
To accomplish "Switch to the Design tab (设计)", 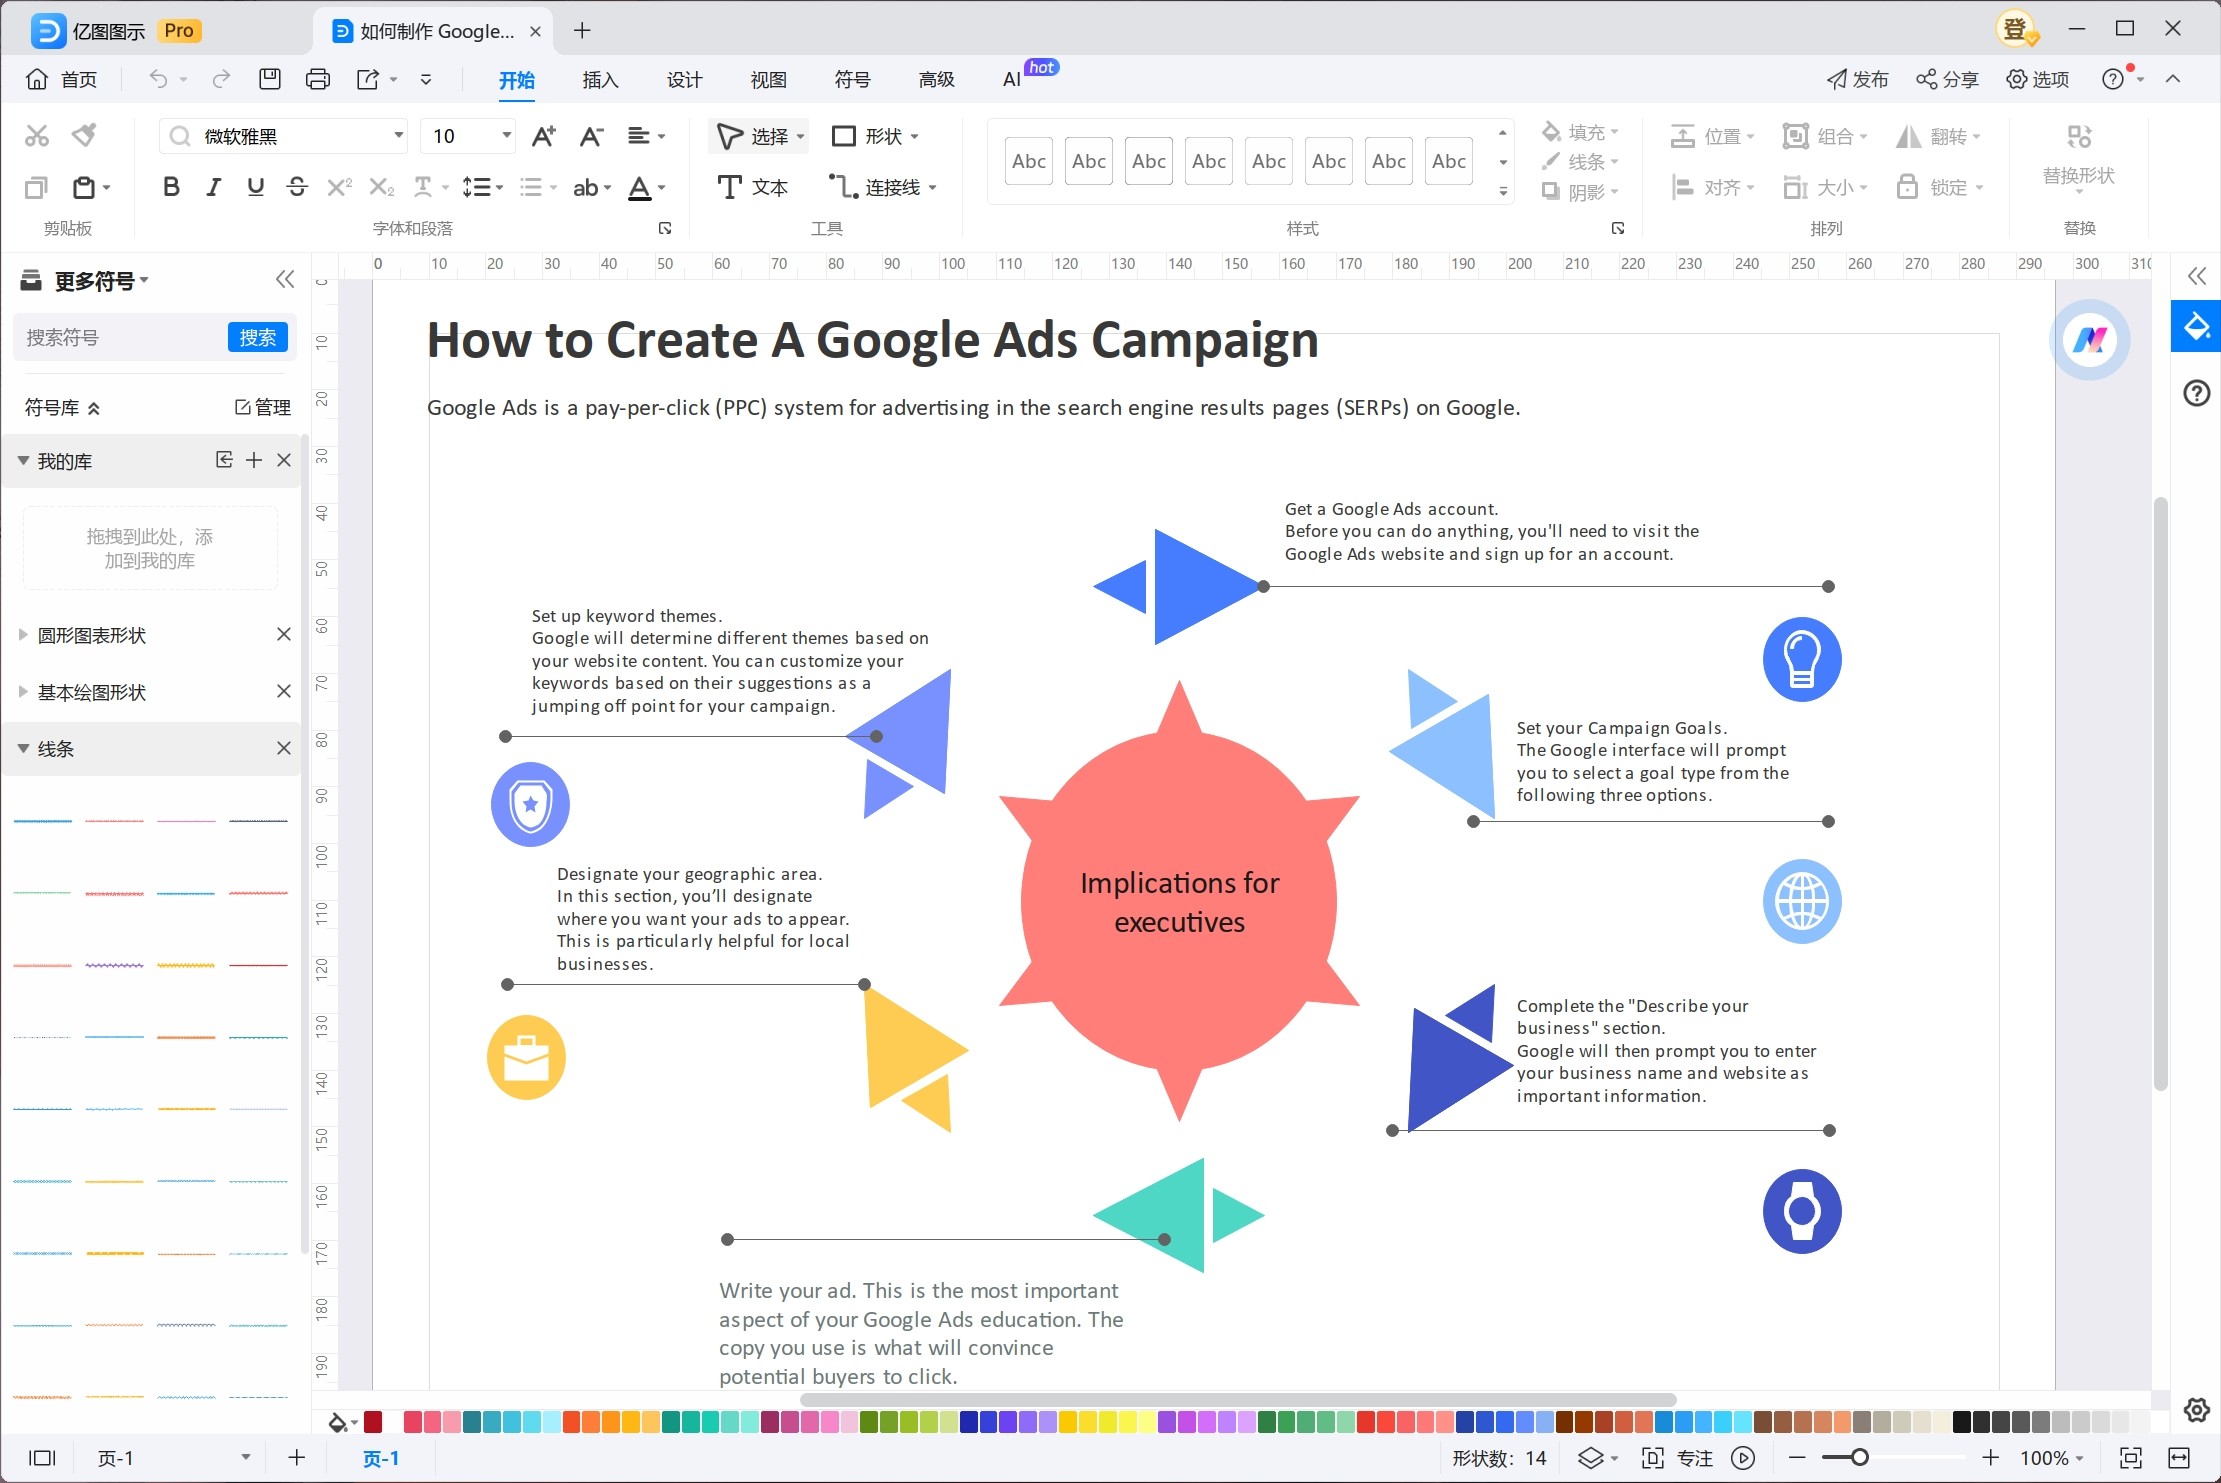I will [x=684, y=80].
